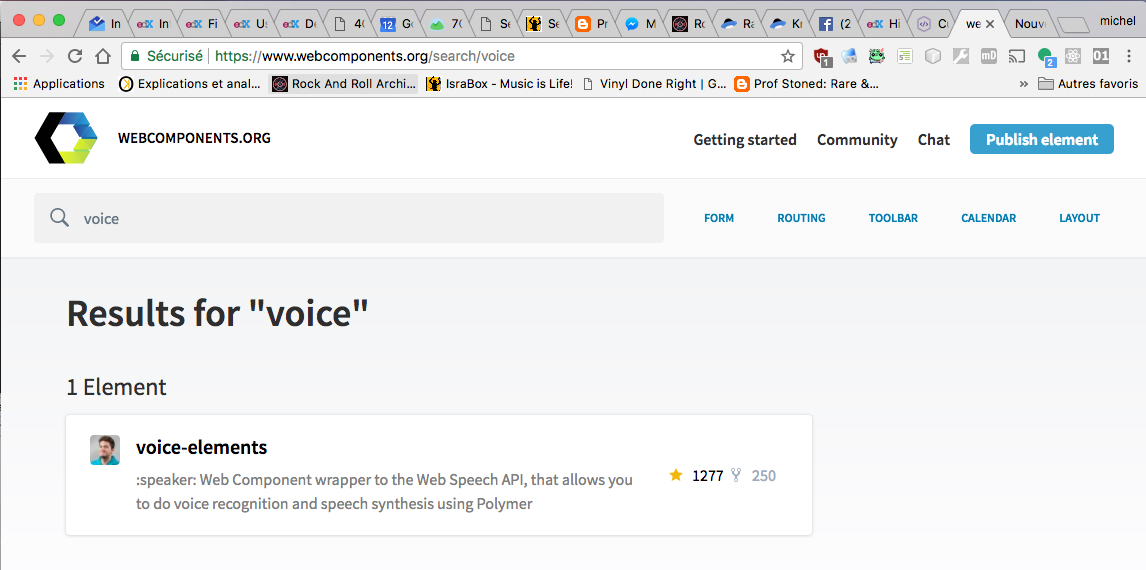Image resolution: width=1146 pixels, height=570 pixels.
Task: Click the Publish element button
Action: (x=1041, y=140)
